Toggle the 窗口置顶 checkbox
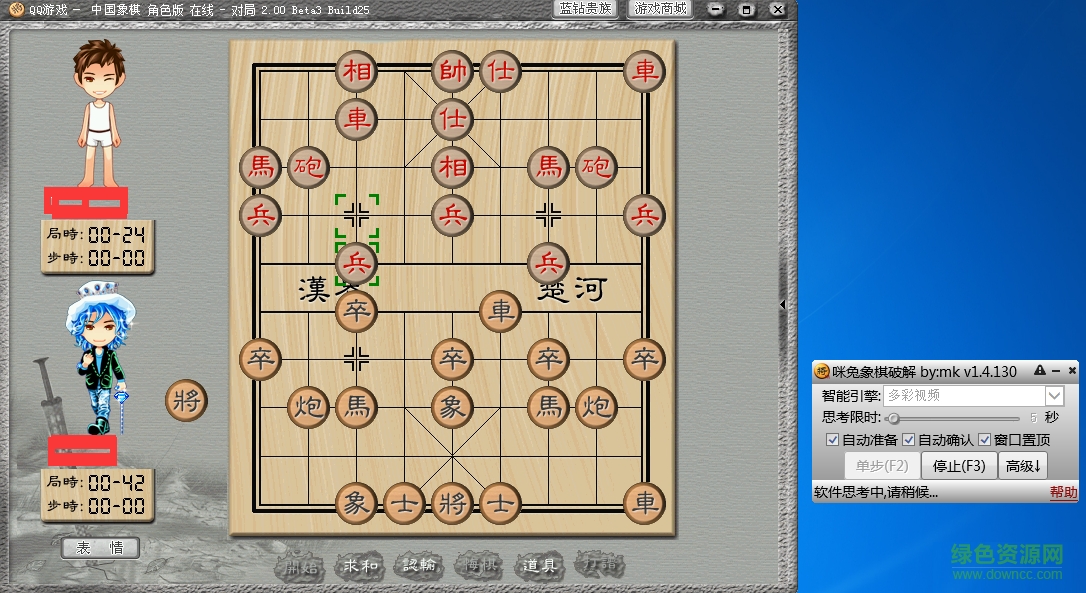 click(983, 440)
